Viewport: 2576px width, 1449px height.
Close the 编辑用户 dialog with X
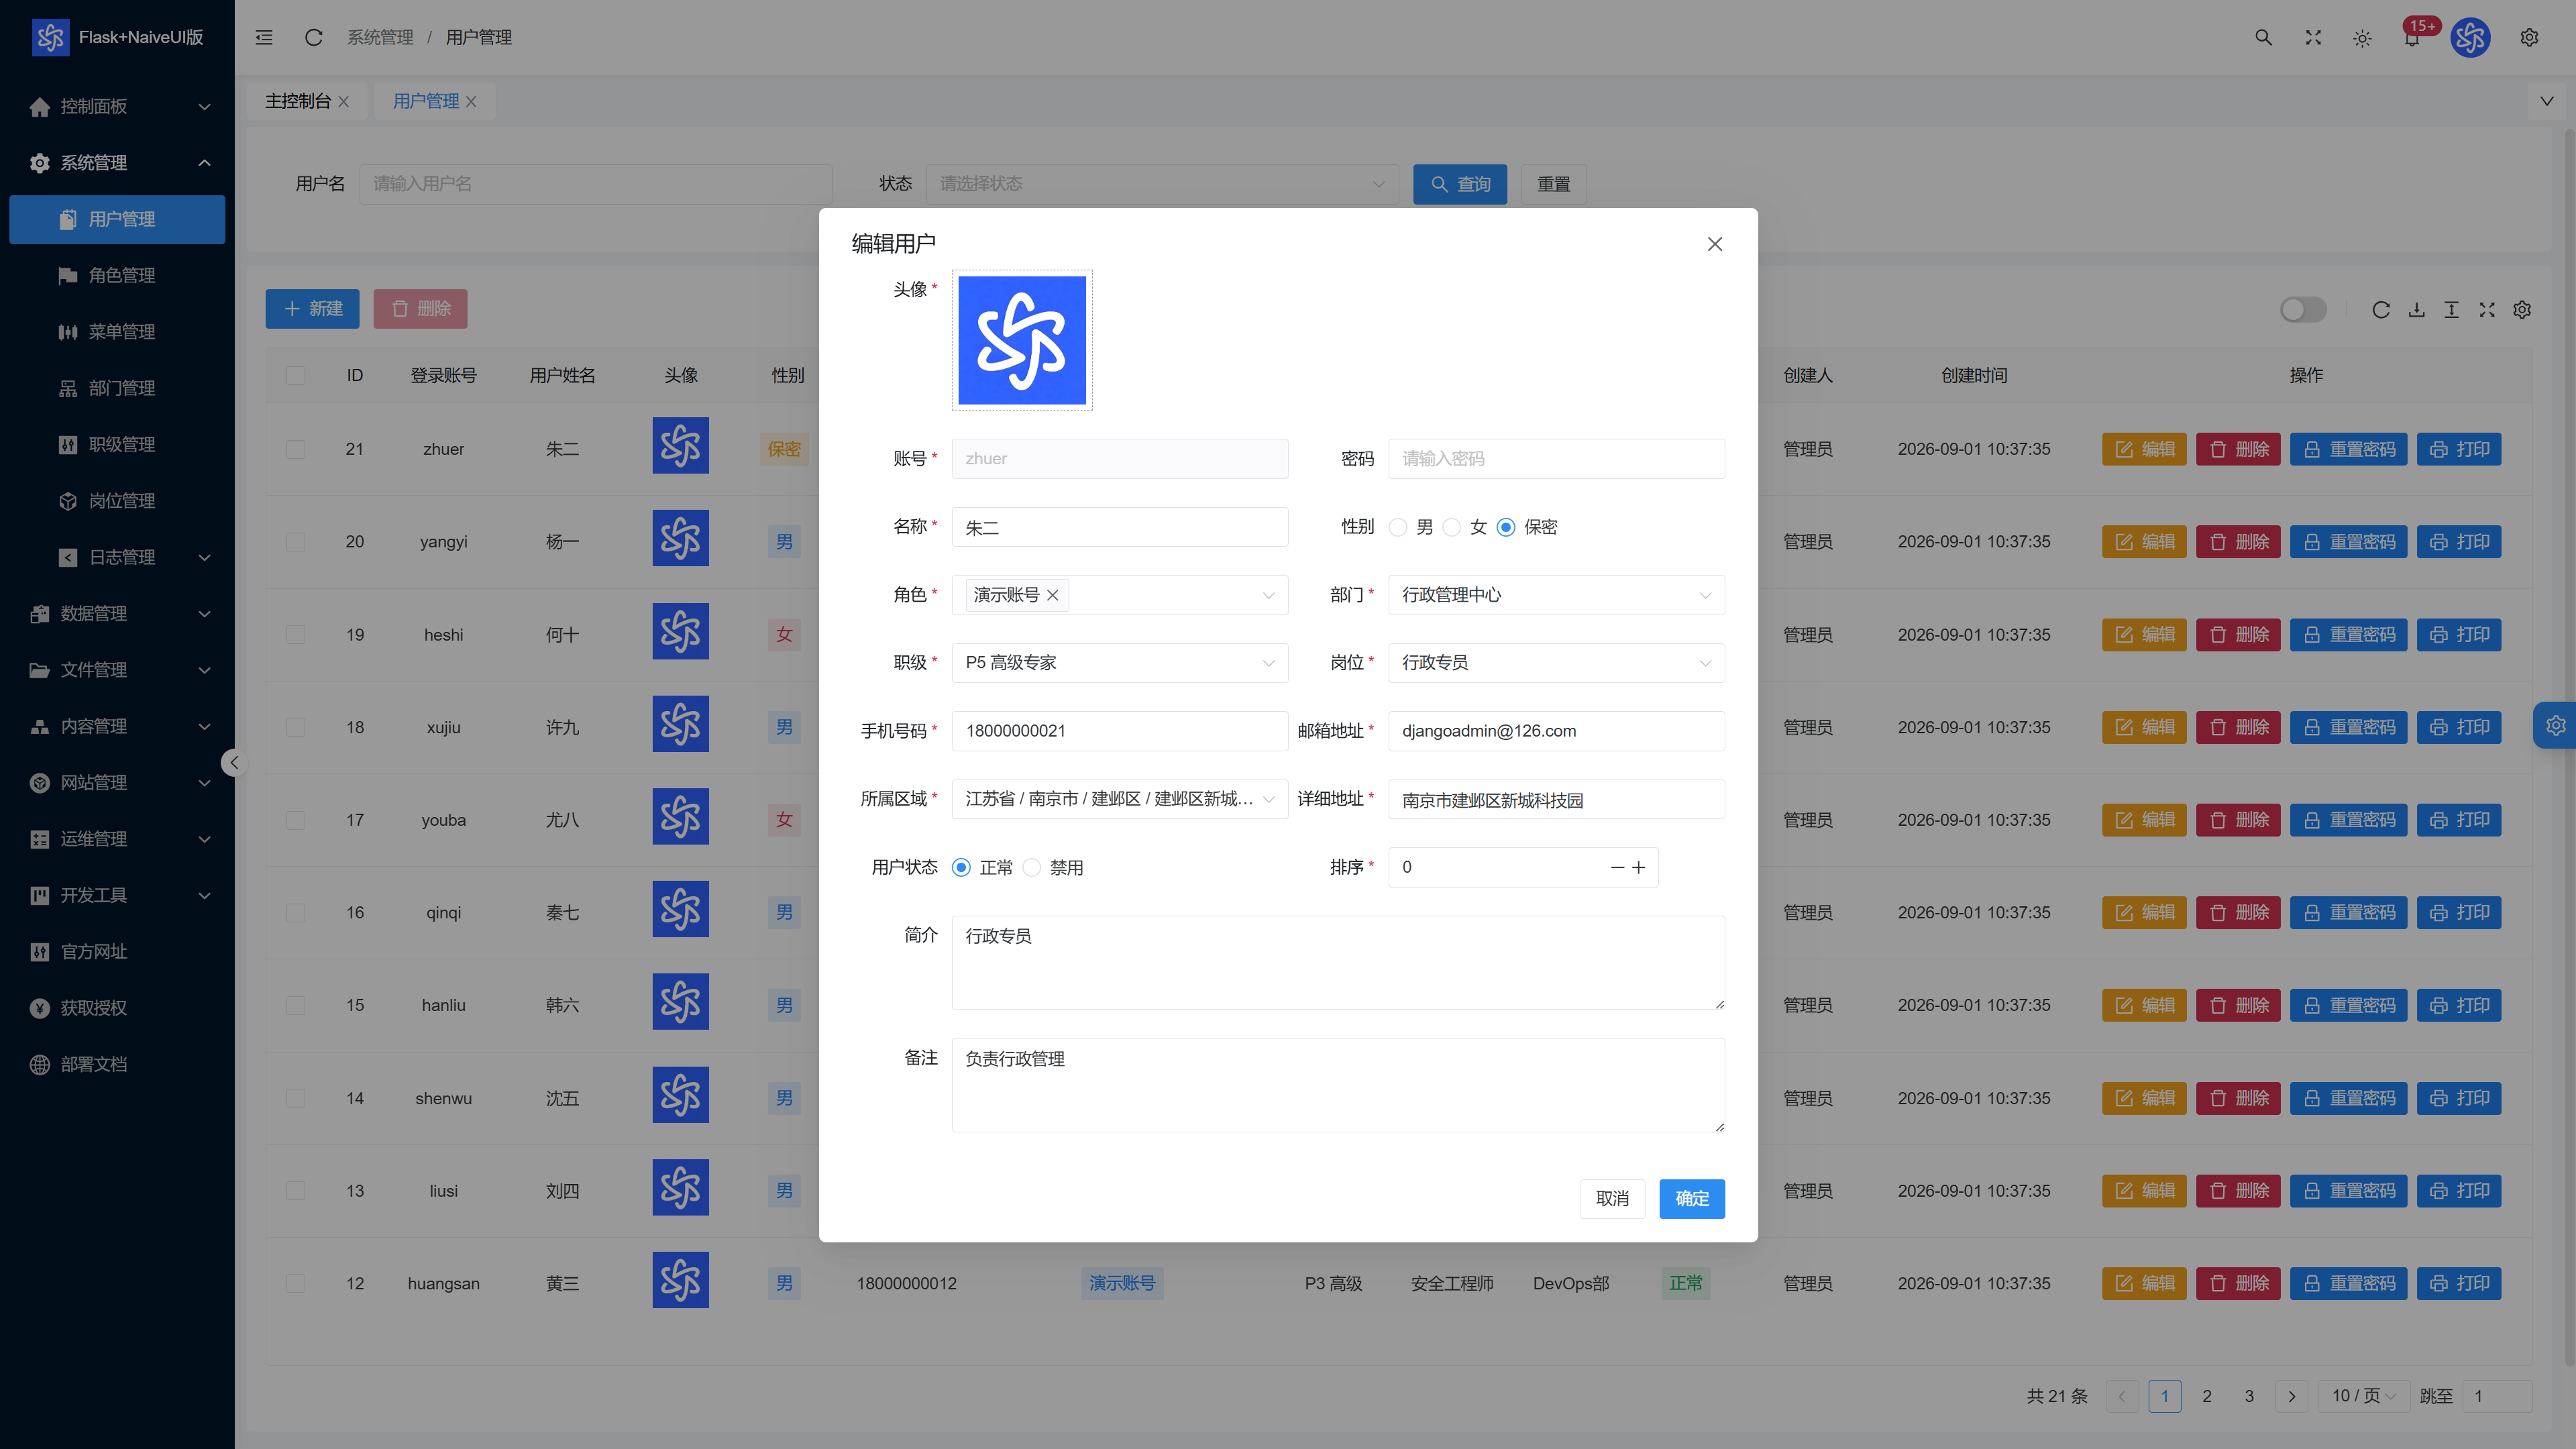[1714, 244]
